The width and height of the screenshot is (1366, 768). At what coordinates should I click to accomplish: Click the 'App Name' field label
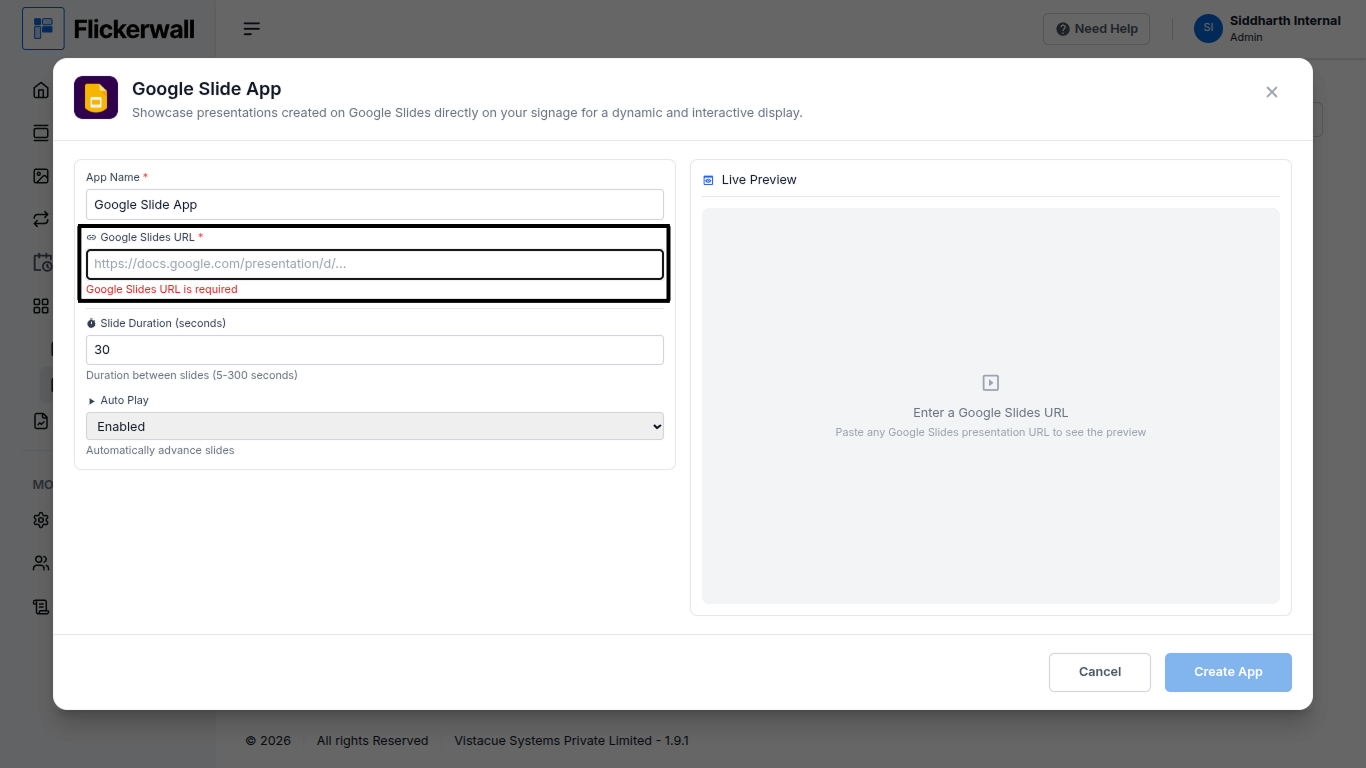pyautogui.click(x=113, y=177)
